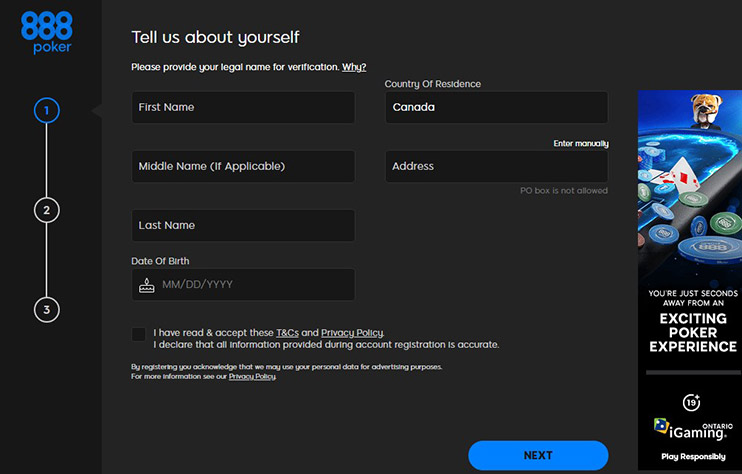The height and width of the screenshot is (474, 742).
Task: Check the T&Cs acceptance checkbox
Action: coord(138,334)
